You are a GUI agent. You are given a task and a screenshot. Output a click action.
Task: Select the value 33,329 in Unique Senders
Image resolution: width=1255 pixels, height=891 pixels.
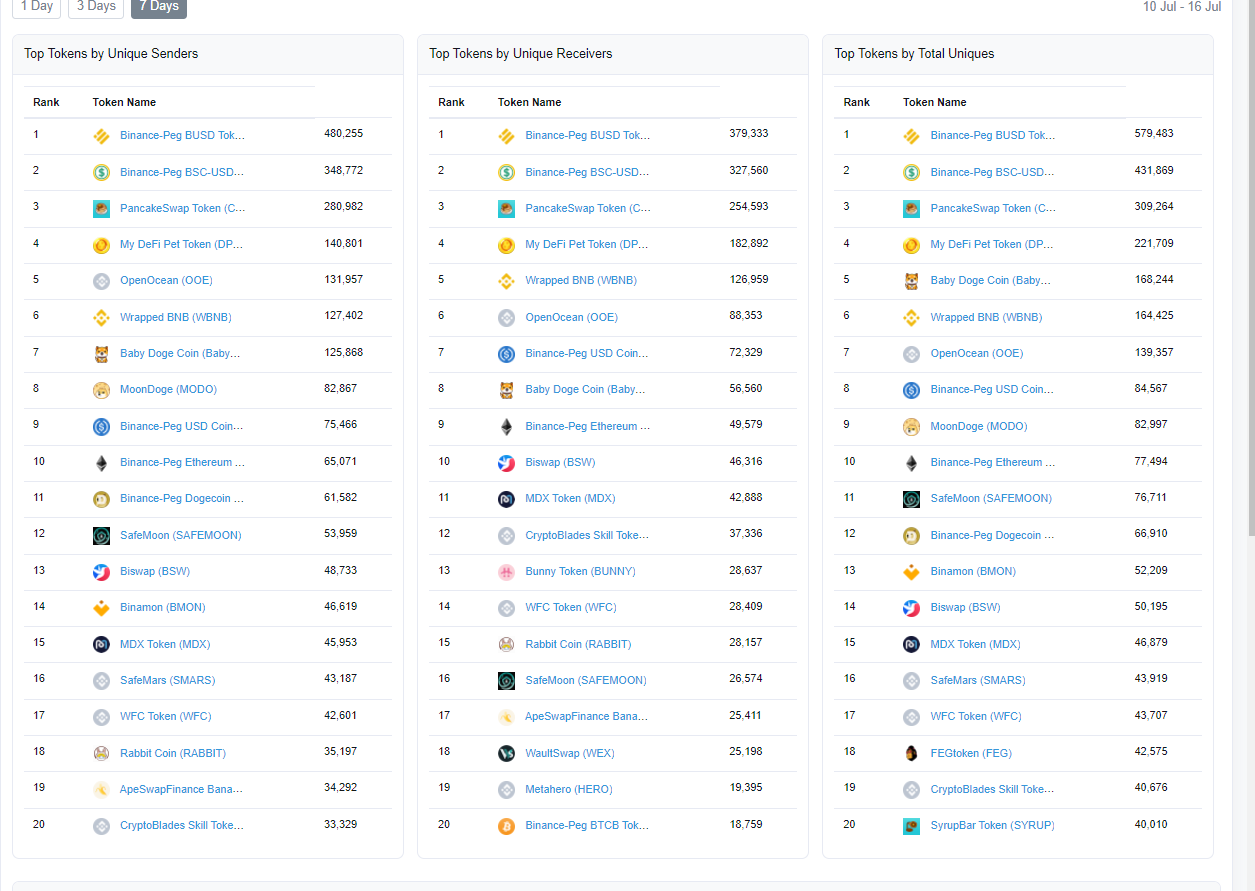tap(341, 824)
